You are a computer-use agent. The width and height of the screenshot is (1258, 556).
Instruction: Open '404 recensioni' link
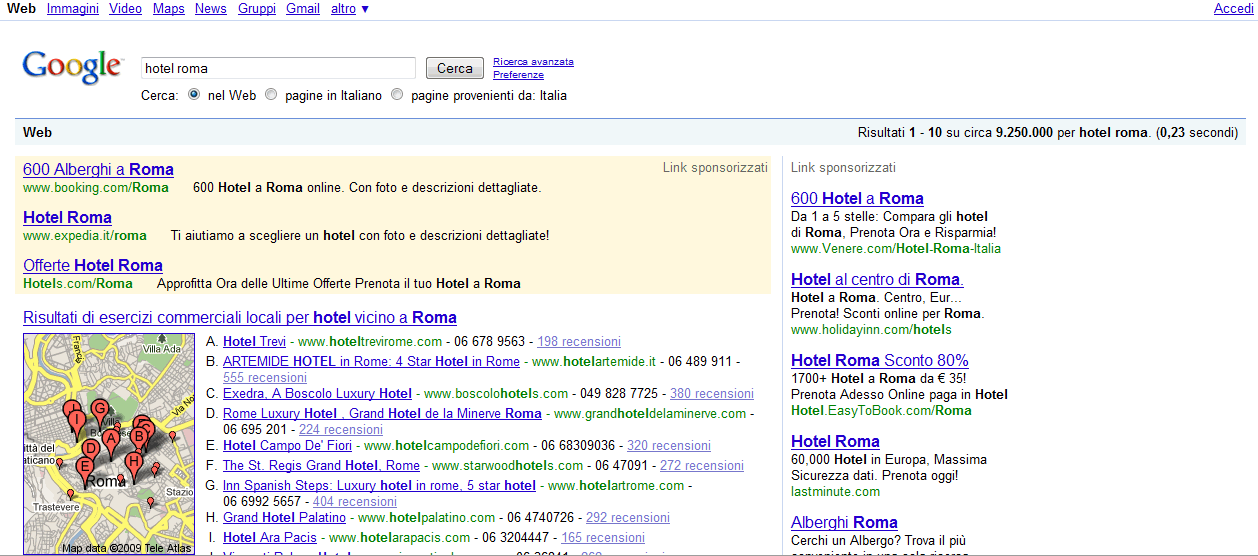tap(355, 502)
